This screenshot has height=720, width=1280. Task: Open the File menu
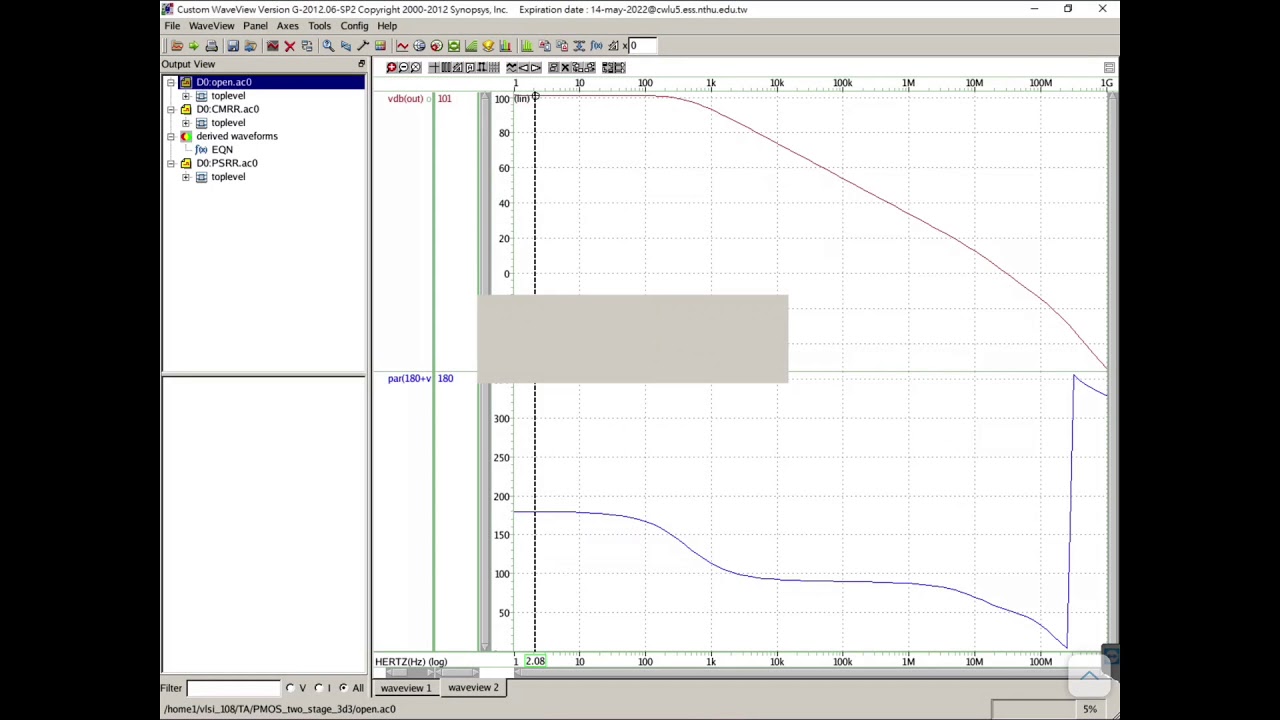click(172, 26)
